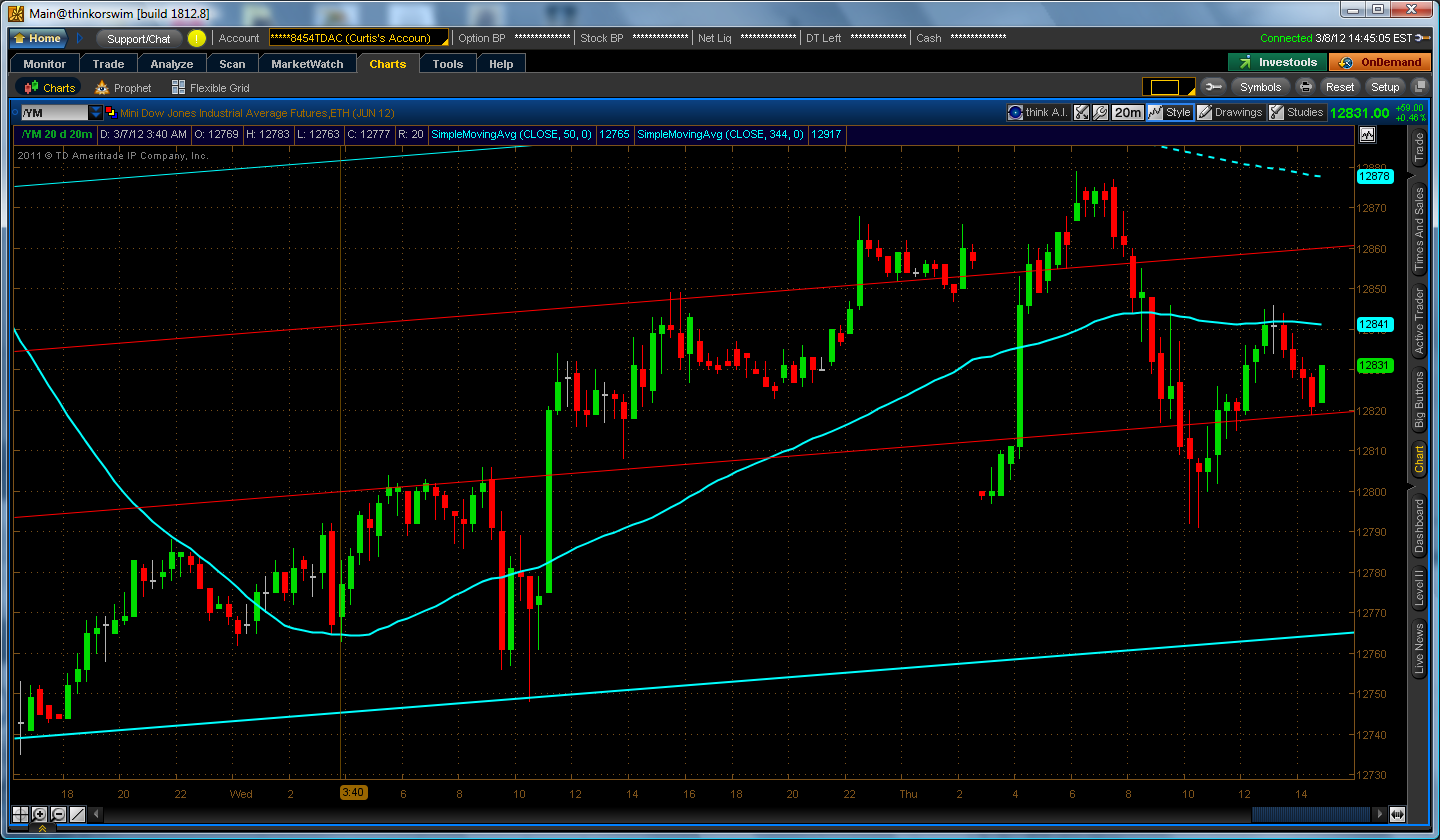
Task: Click the 3:40 time marker on the time axis
Action: coord(352,793)
